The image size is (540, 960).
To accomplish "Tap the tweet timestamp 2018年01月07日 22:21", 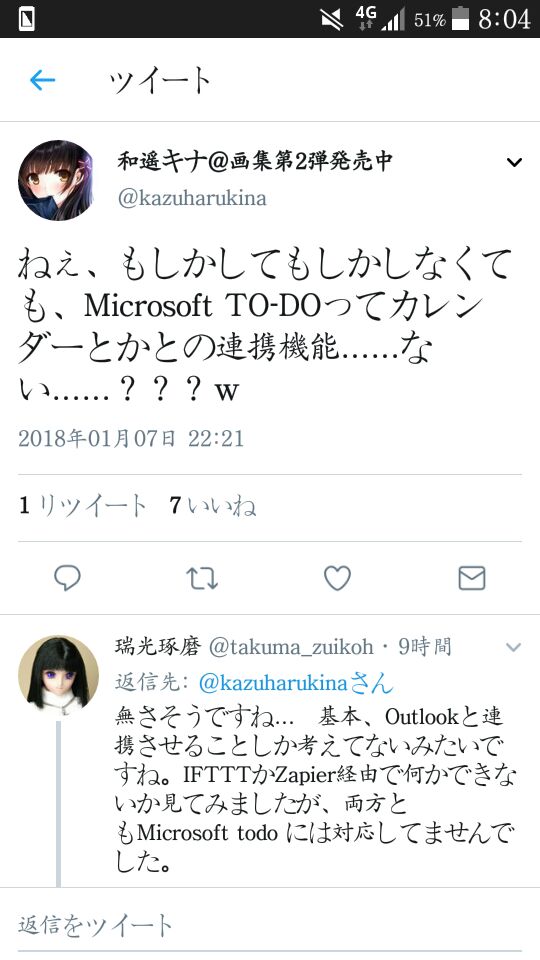I will coord(131,438).
